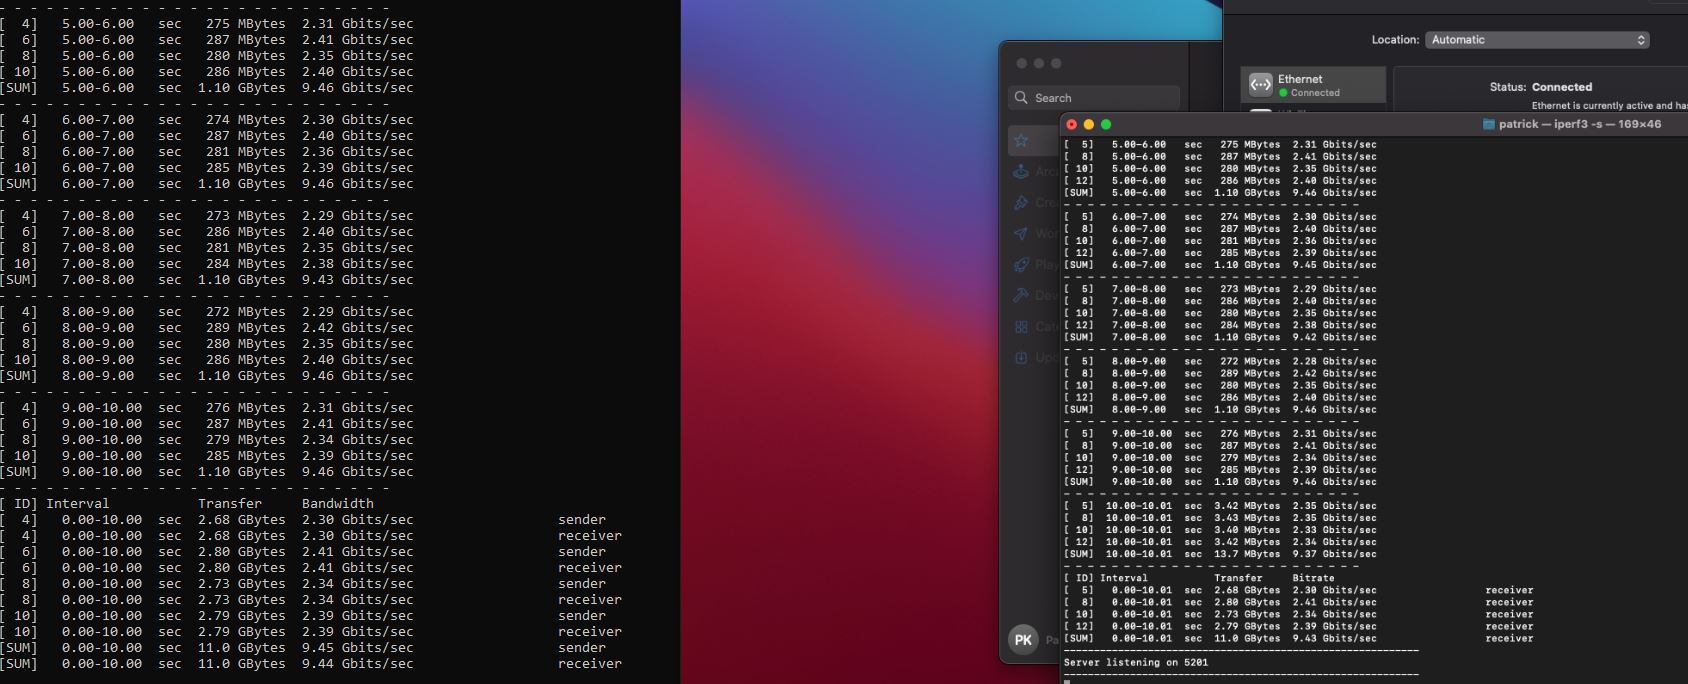Viewport: 1688px width, 684px height.
Task: Click '9.43 Gbits/sec' in server terminal final SUM row
Action: tap(1334, 638)
